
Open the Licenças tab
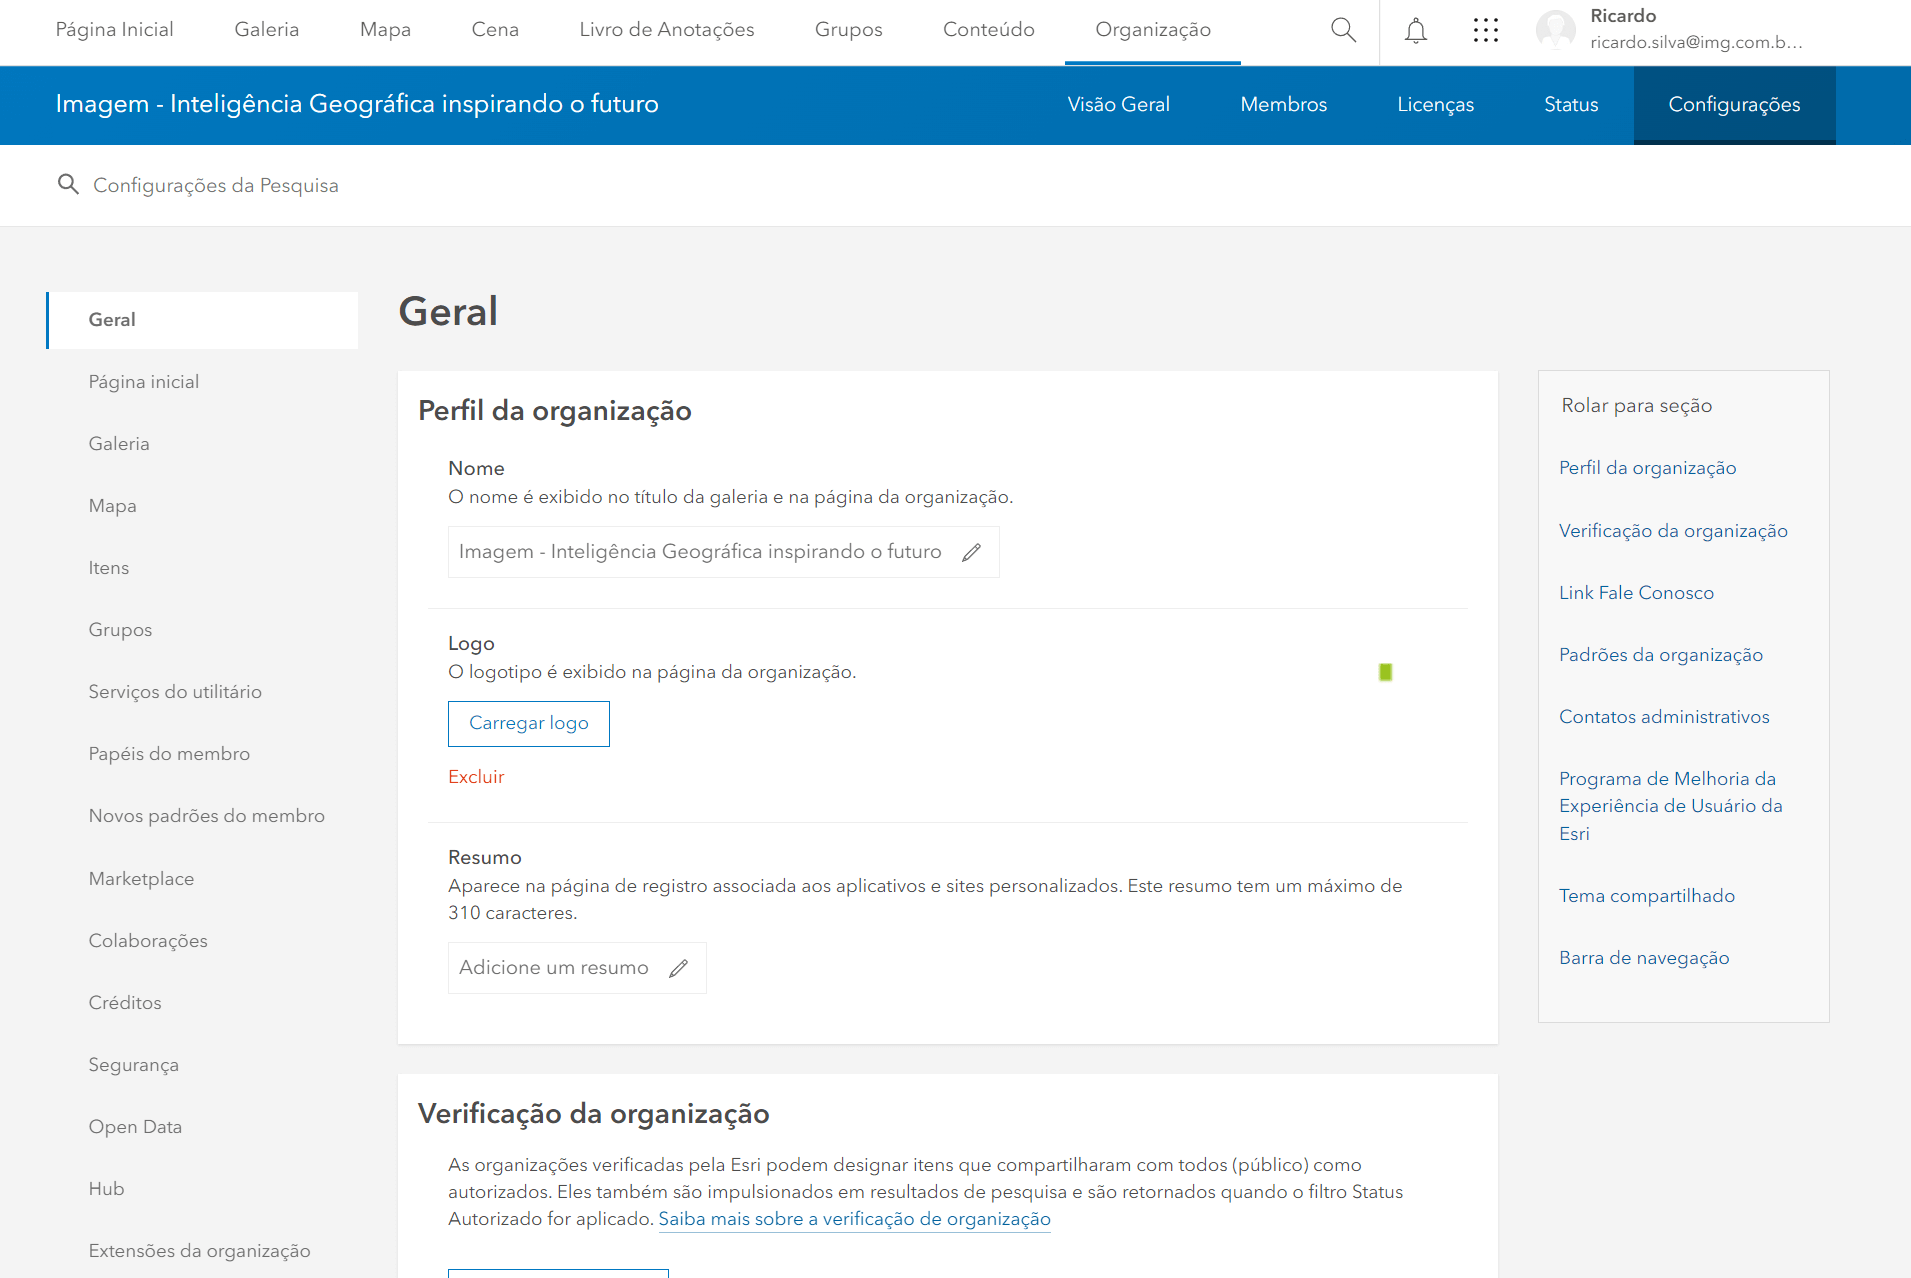point(1435,105)
